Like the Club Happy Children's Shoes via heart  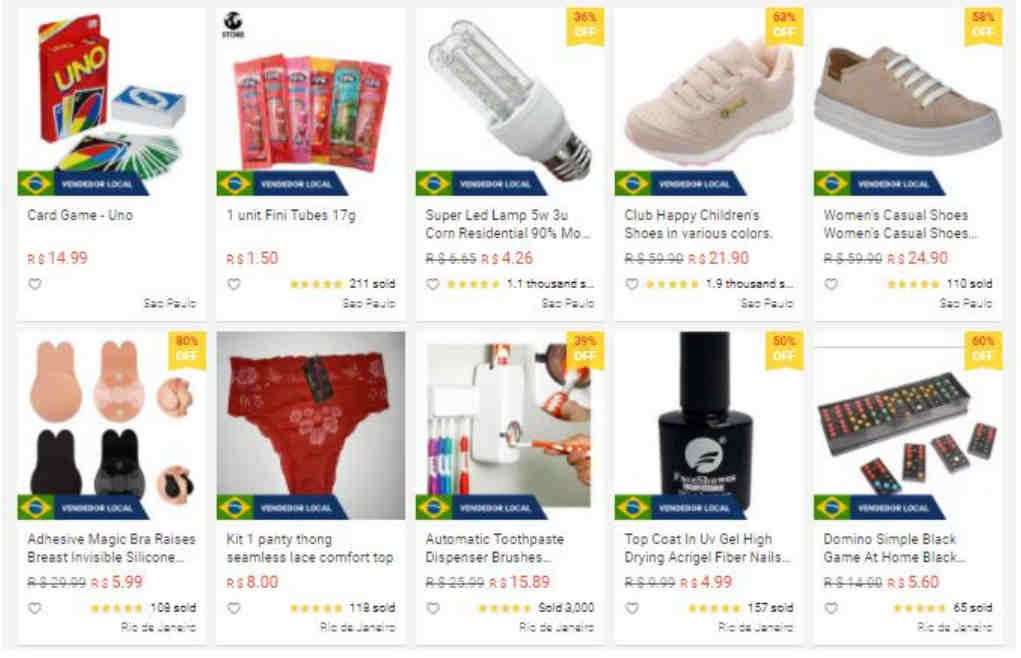tap(632, 284)
